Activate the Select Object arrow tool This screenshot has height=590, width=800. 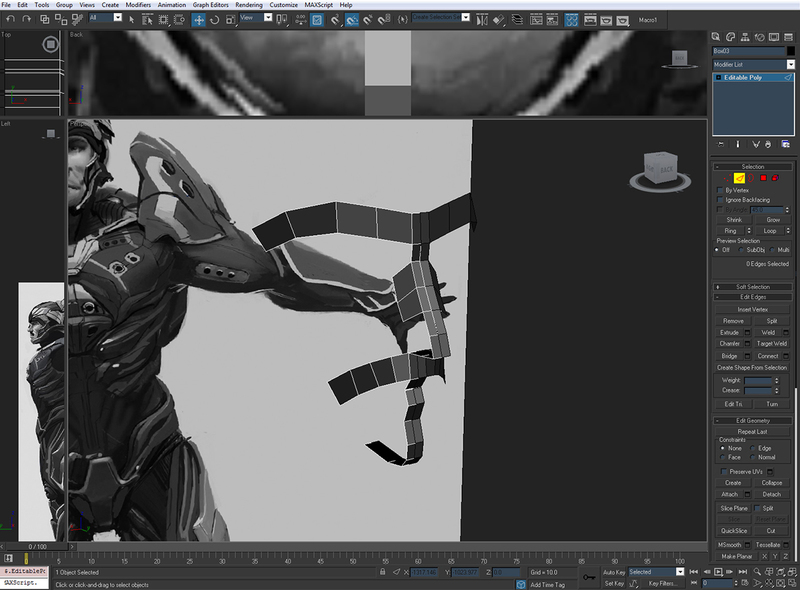[132, 19]
